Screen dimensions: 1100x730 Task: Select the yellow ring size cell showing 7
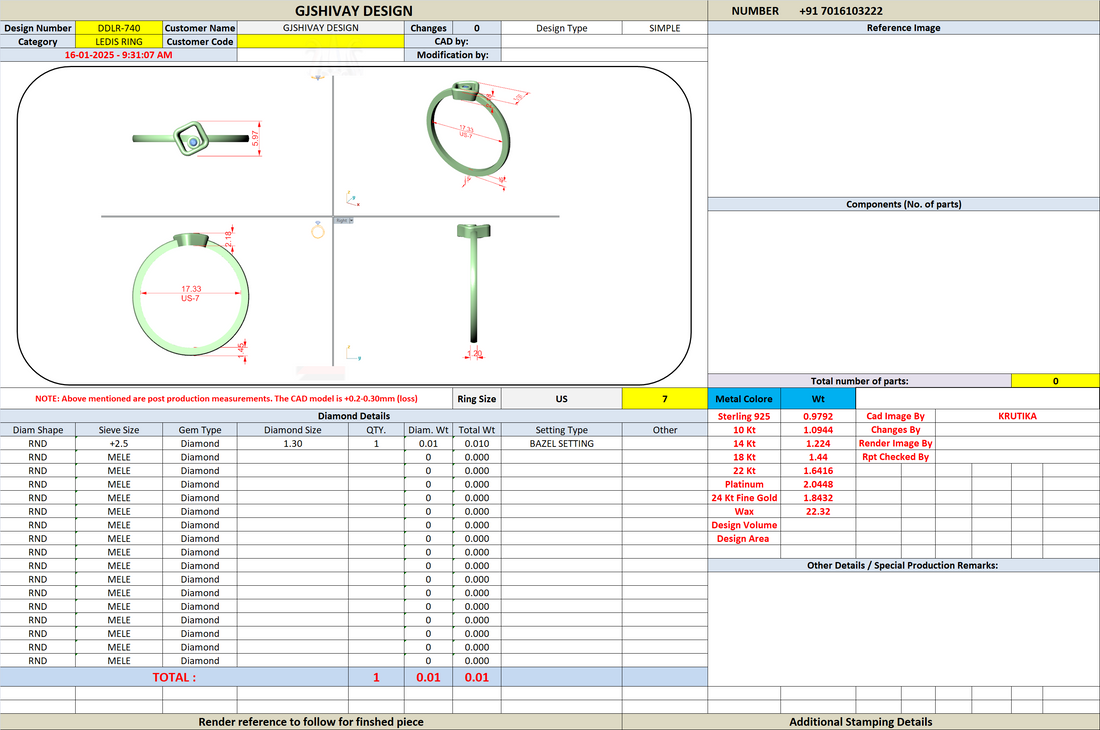click(x=664, y=398)
